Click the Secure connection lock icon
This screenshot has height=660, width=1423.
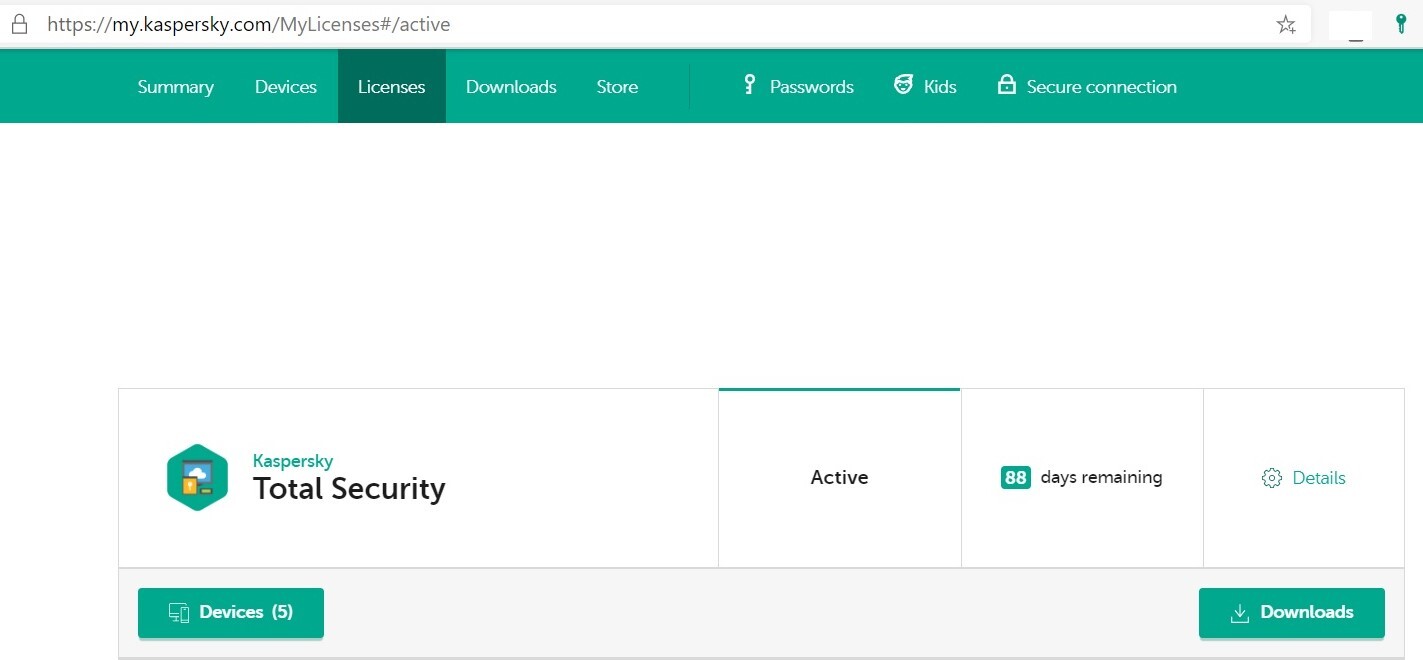(1007, 85)
